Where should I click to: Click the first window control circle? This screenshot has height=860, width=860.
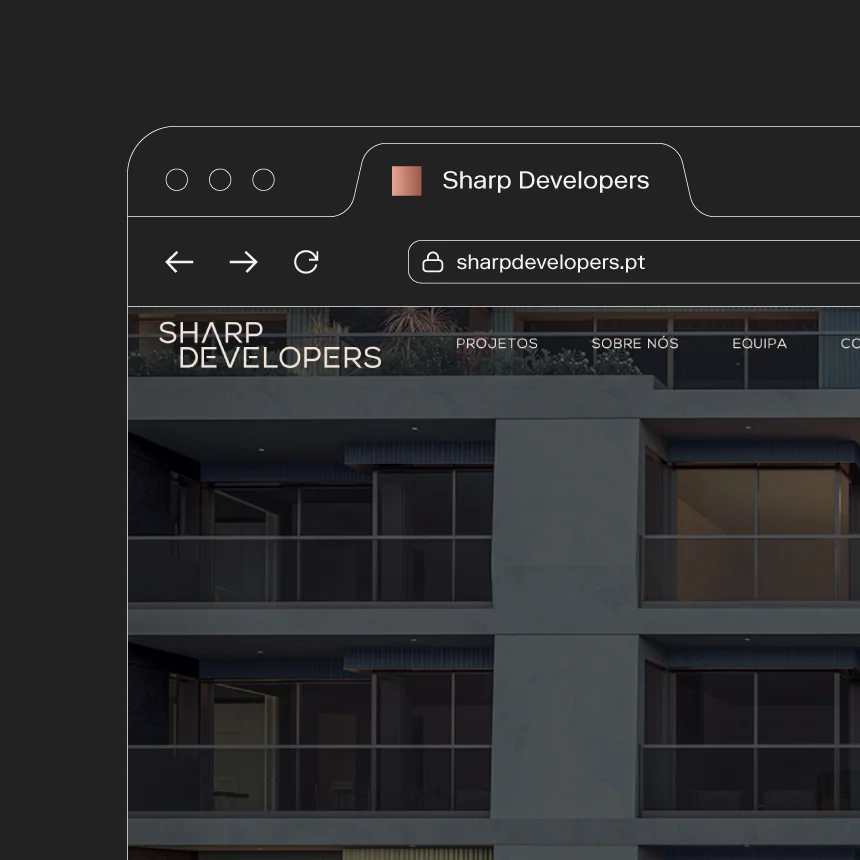(x=177, y=180)
